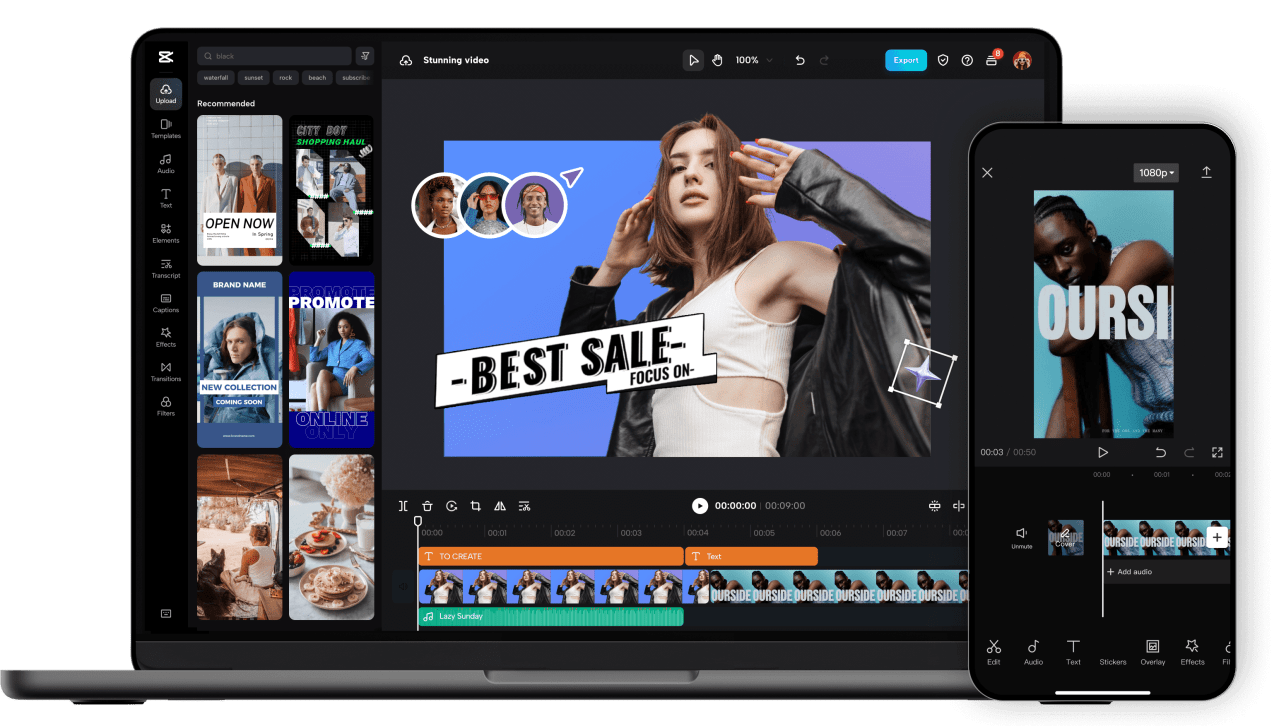The width and height of the screenshot is (1279, 726).
Task: Switch to the Hand pan tool
Action: coord(717,60)
